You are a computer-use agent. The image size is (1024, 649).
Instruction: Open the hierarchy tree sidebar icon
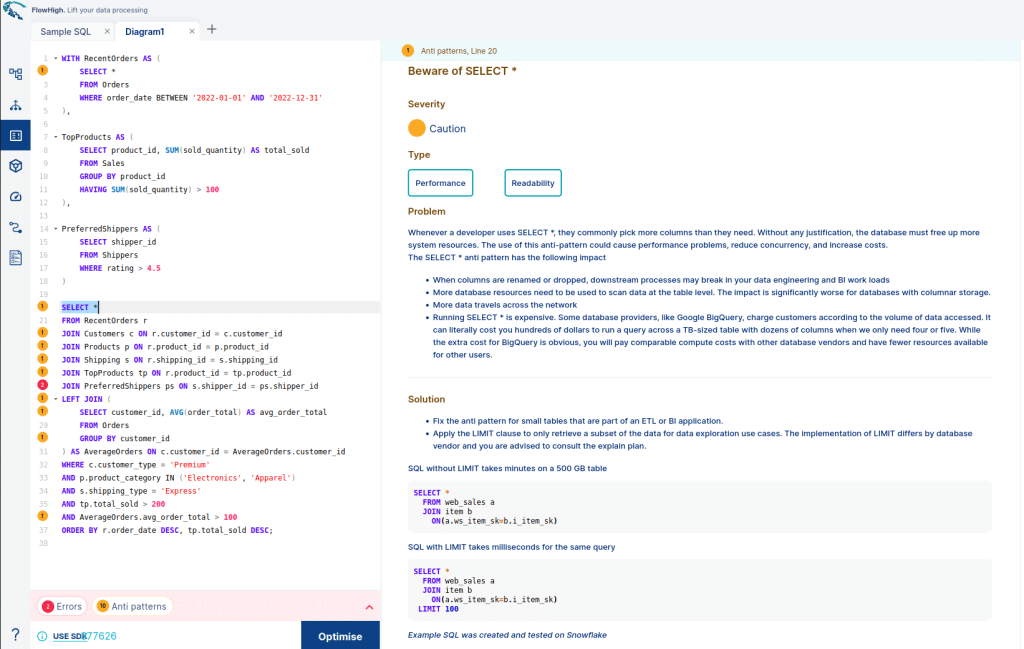coord(16,105)
